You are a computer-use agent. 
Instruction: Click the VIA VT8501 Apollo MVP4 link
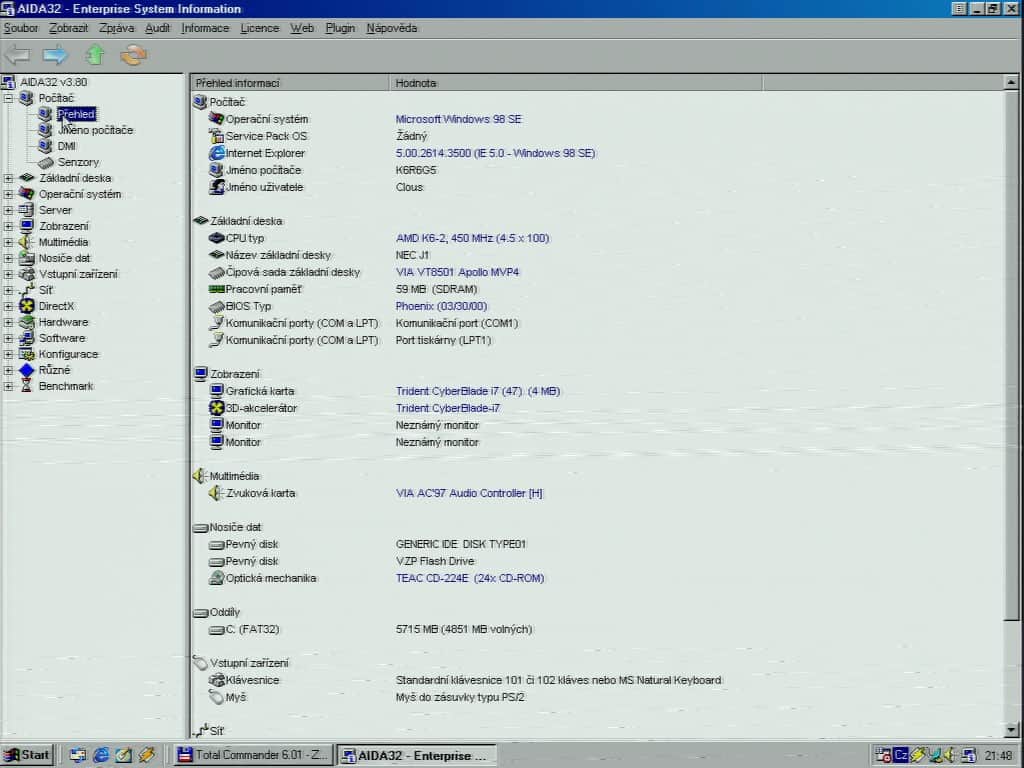coord(457,272)
